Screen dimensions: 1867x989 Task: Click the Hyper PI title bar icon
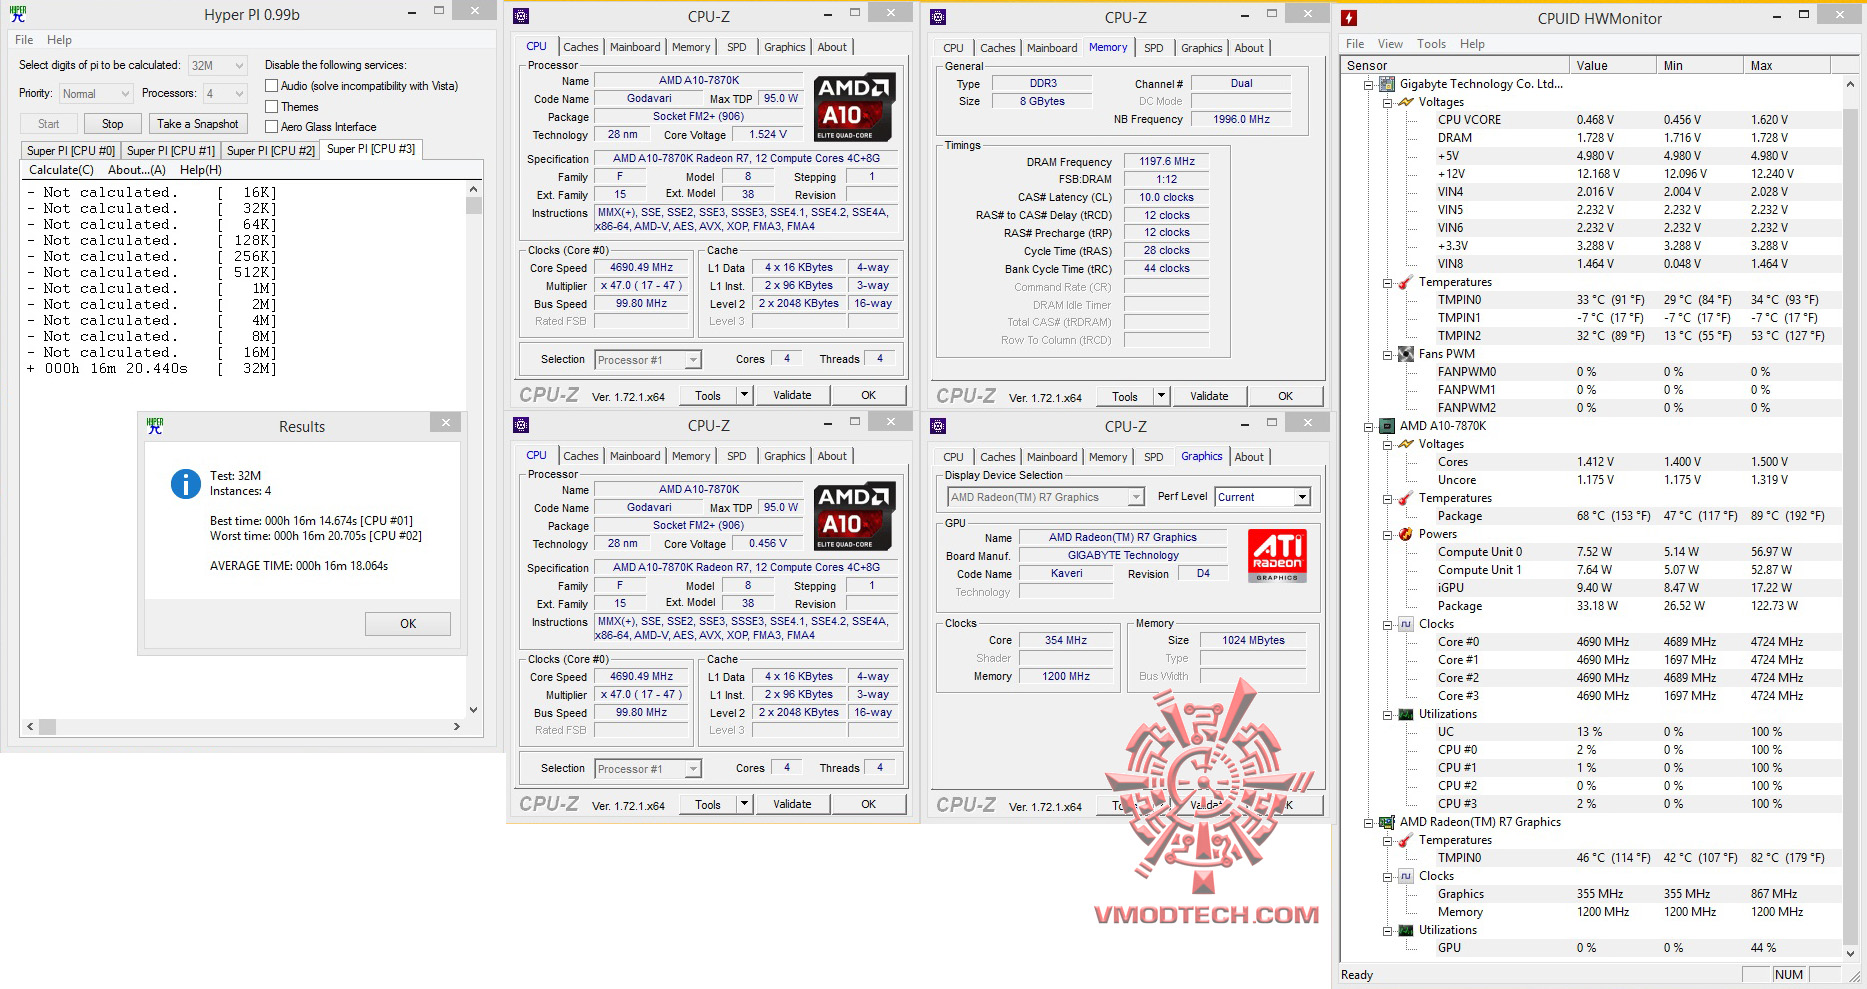click(17, 14)
